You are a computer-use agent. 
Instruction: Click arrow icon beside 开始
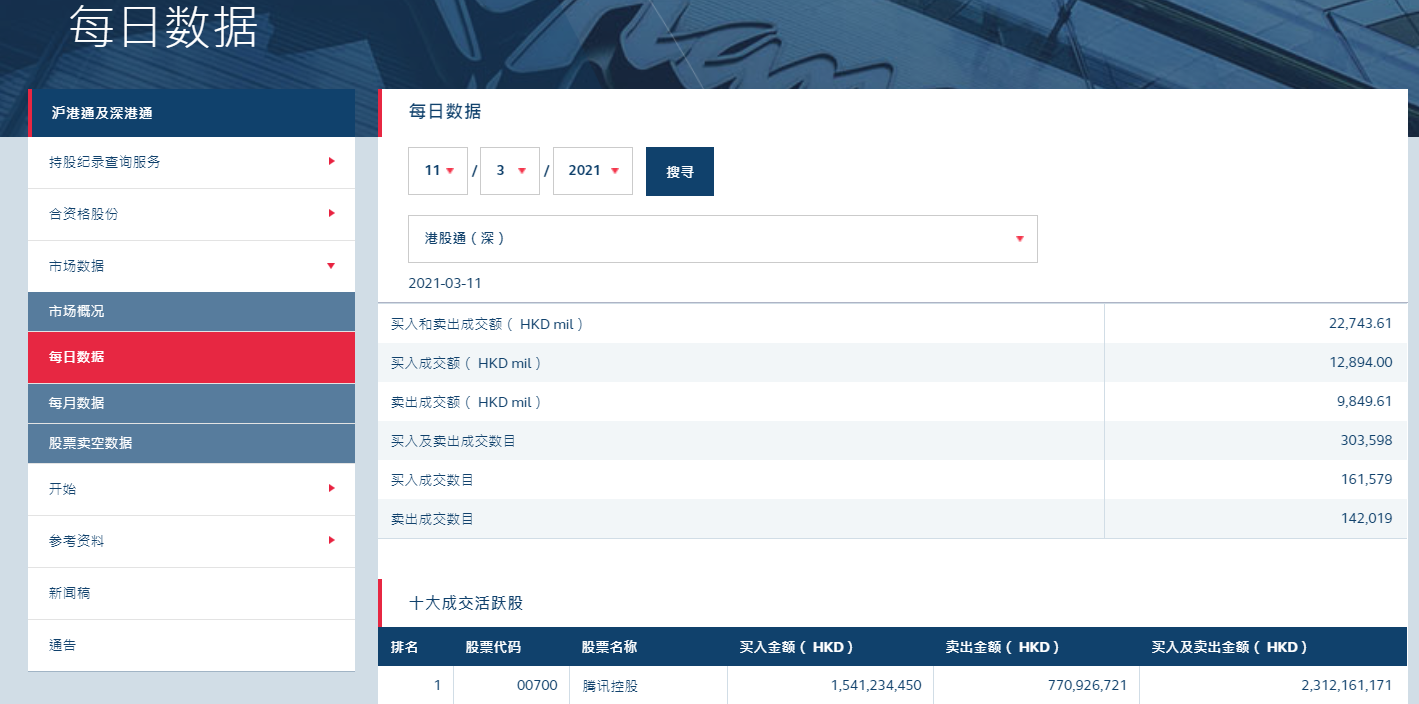(331, 488)
